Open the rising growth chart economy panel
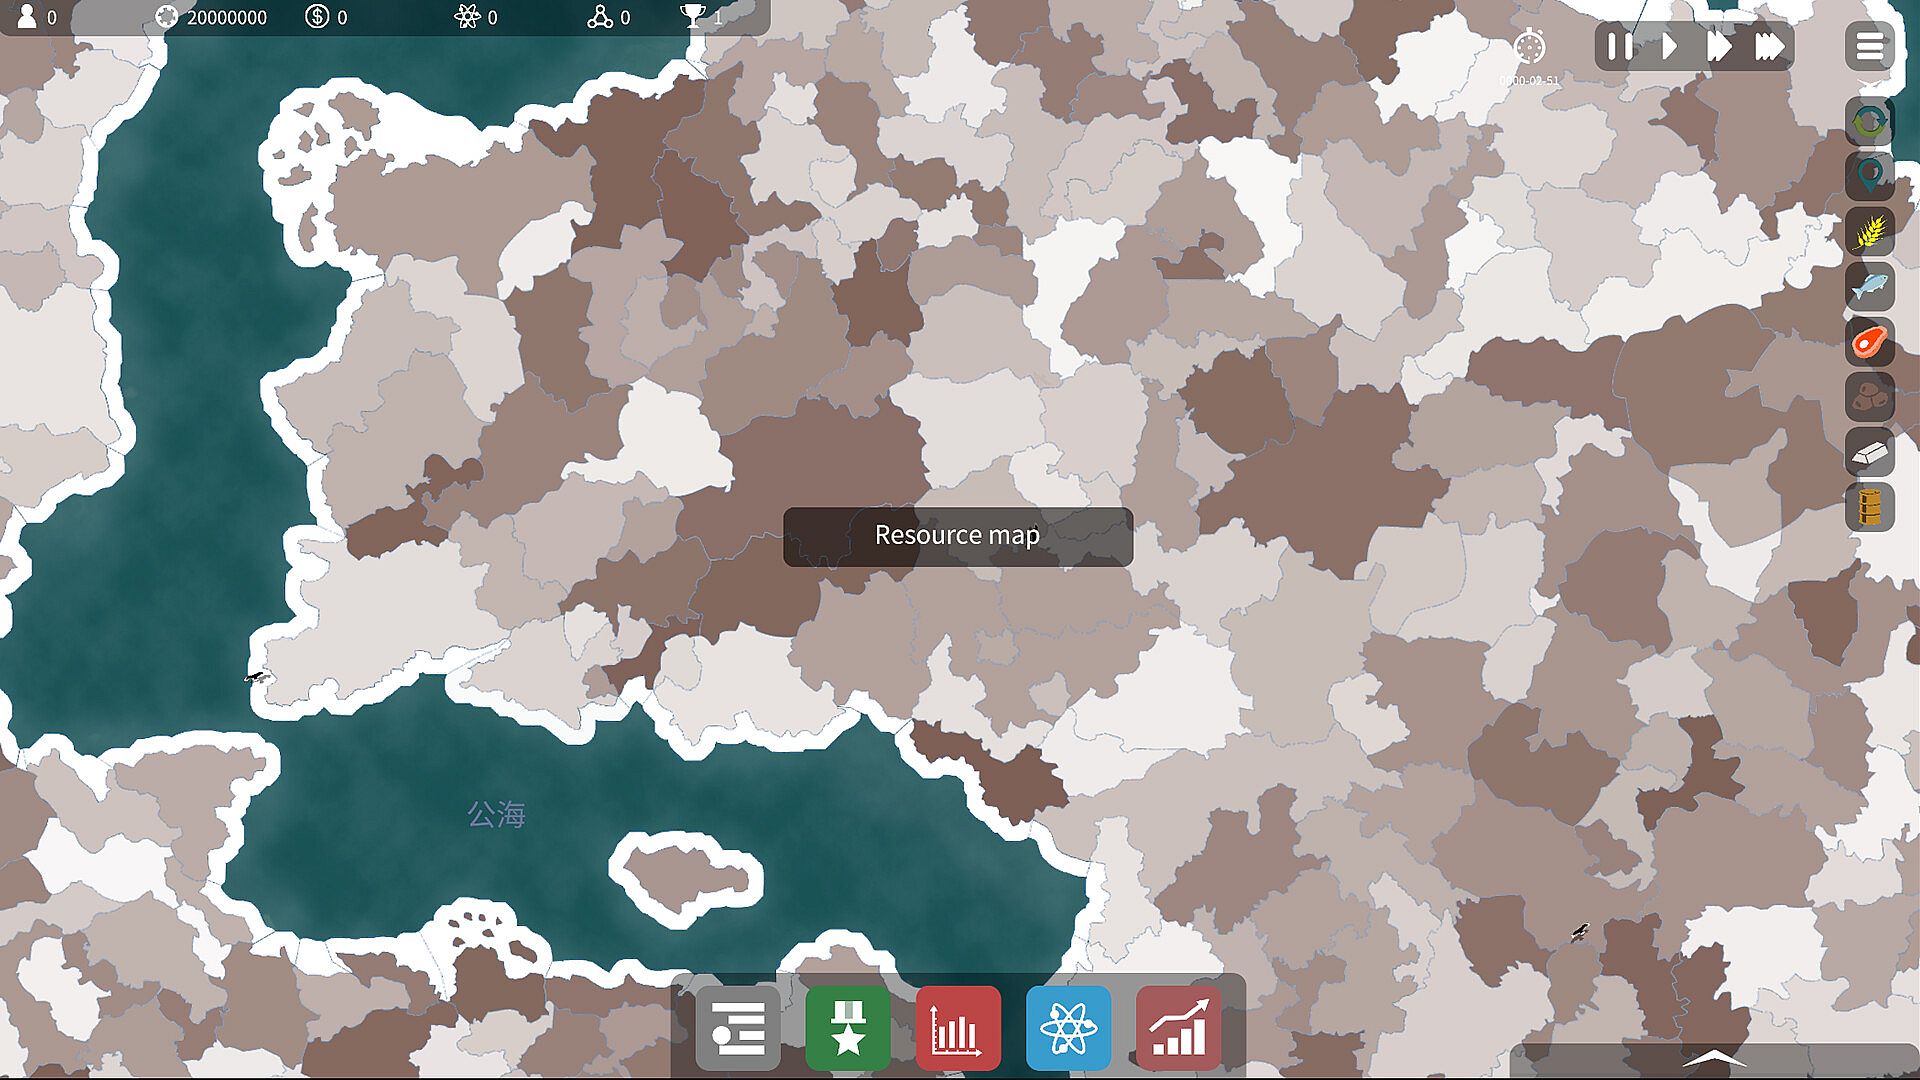This screenshot has width=1920, height=1080. (1178, 1028)
